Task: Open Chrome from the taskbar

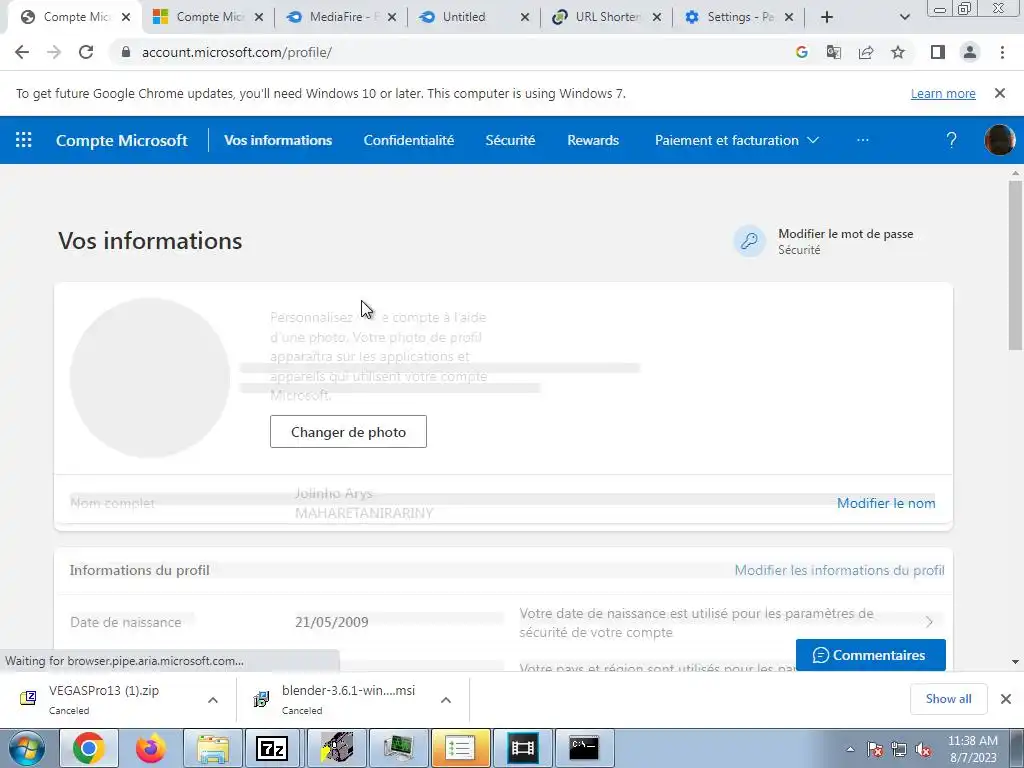Action: pyautogui.click(x=89, y=748)
